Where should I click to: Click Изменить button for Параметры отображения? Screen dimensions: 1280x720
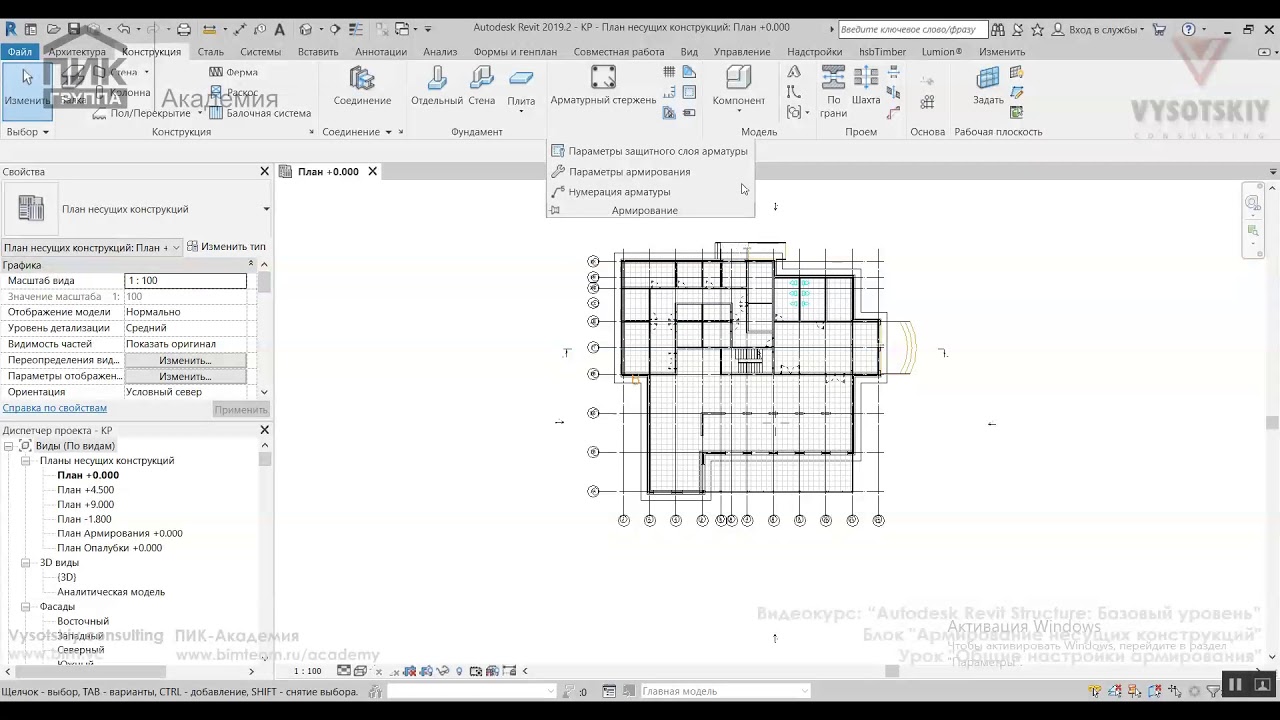pyautogui.click(x=185, y=376)
